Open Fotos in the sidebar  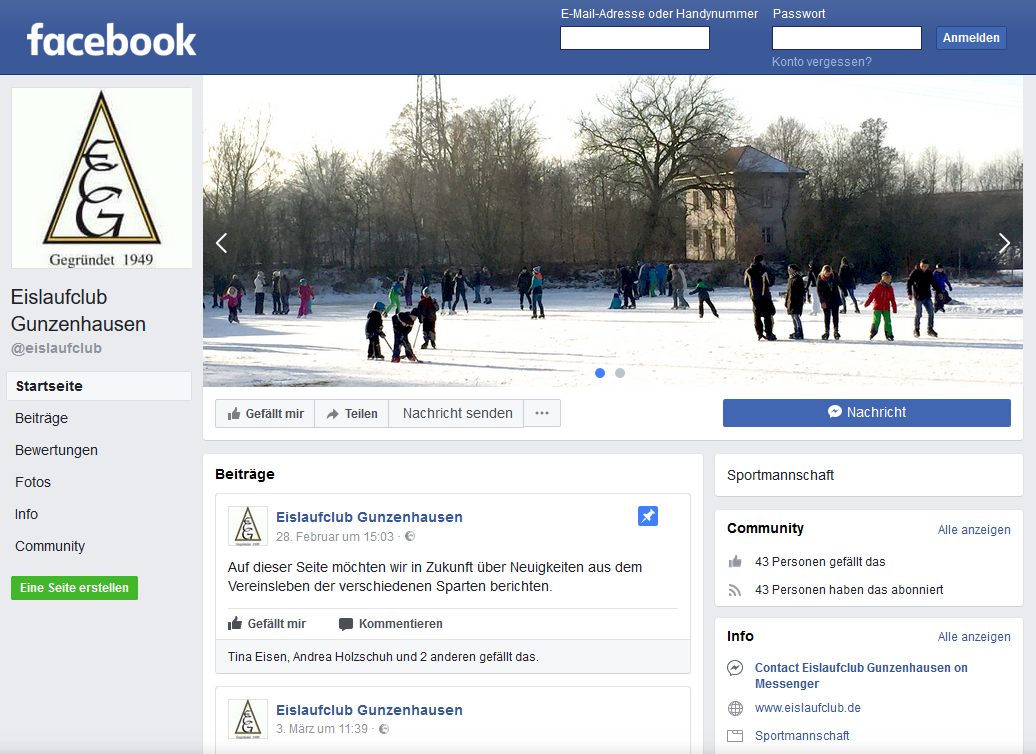(33, 482)
